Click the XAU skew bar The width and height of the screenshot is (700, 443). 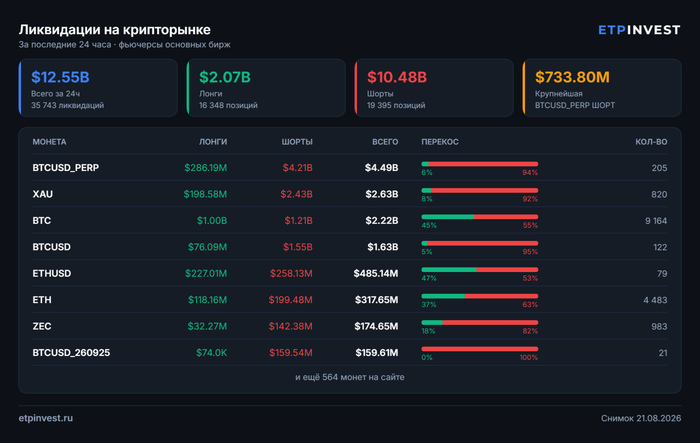click(479, 191)
